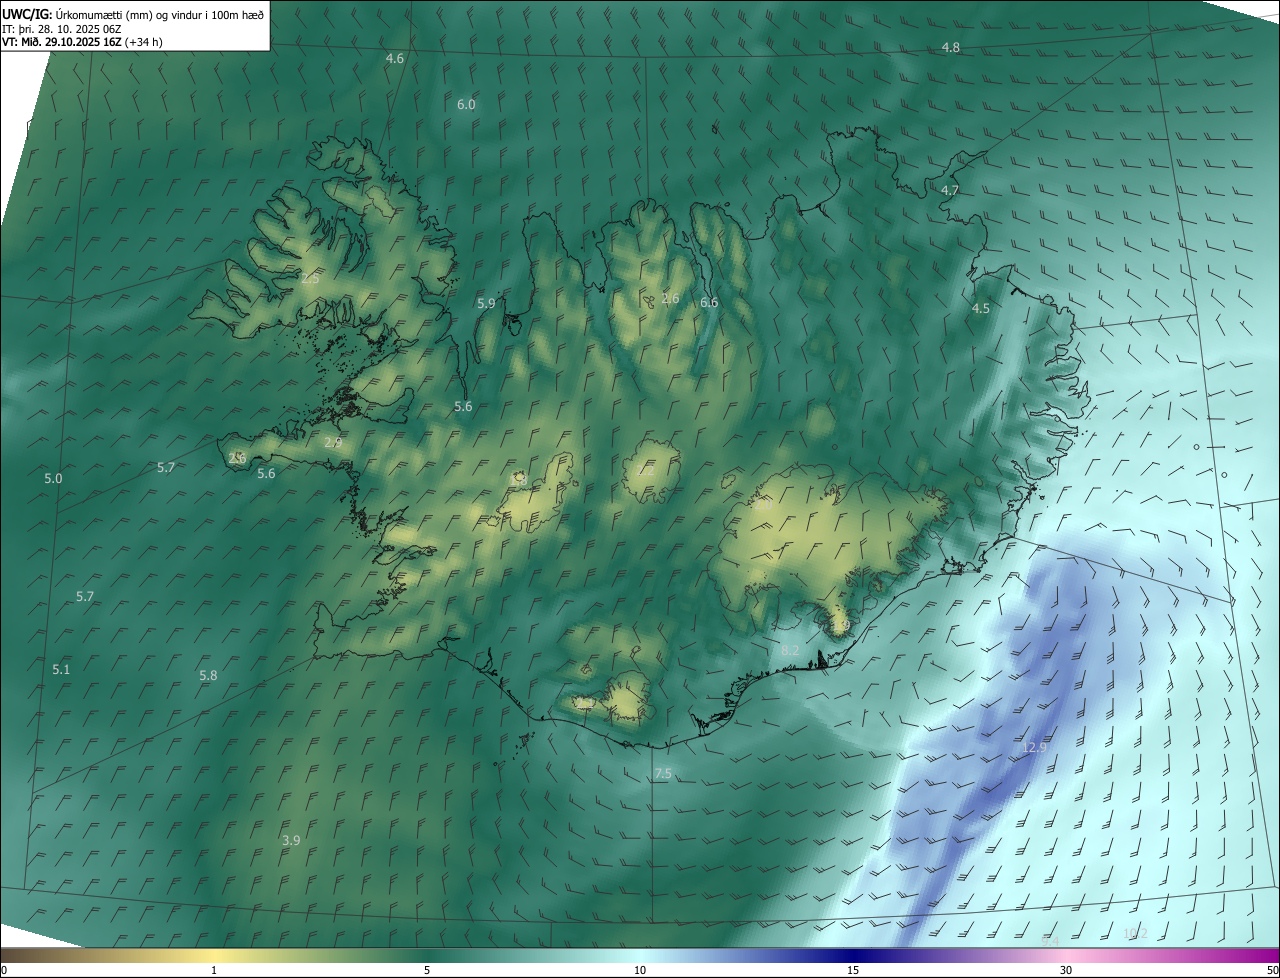Click the 3.9 value on the map
The width and height of the screenshot is (1280, 978).
[x=291, y=841]
